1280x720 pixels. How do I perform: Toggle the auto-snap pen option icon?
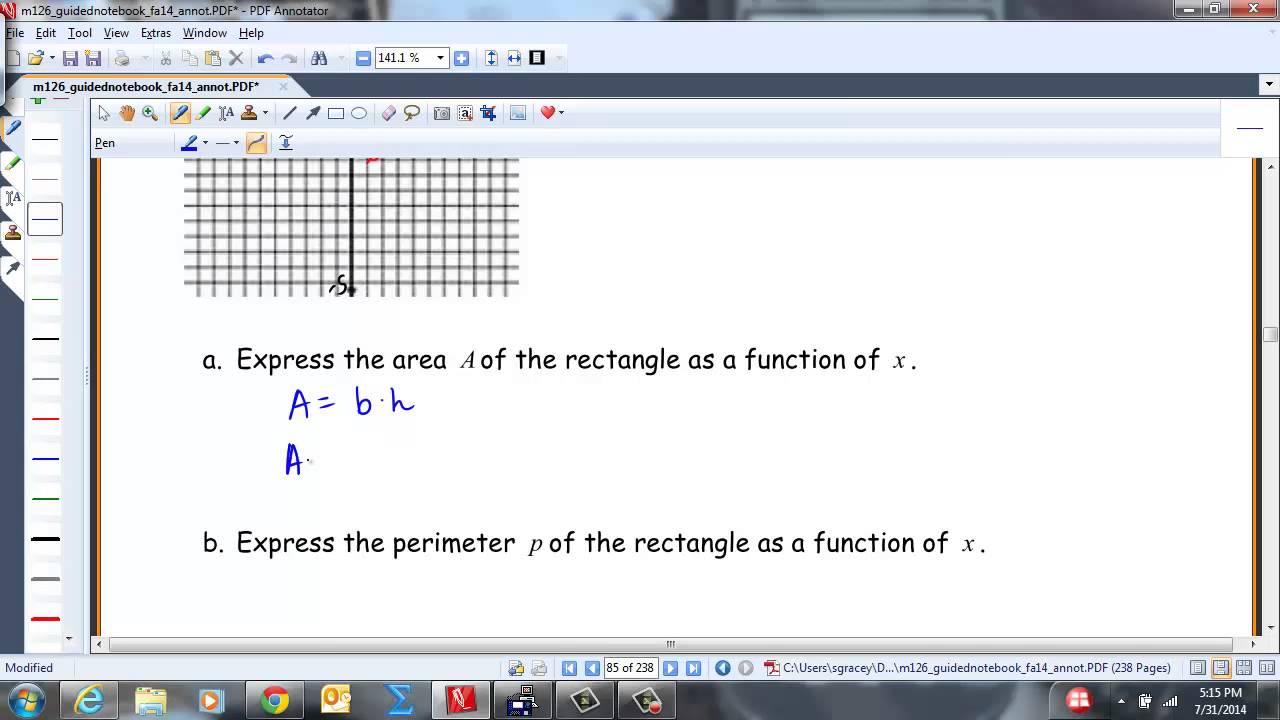(x=285, y=143)
